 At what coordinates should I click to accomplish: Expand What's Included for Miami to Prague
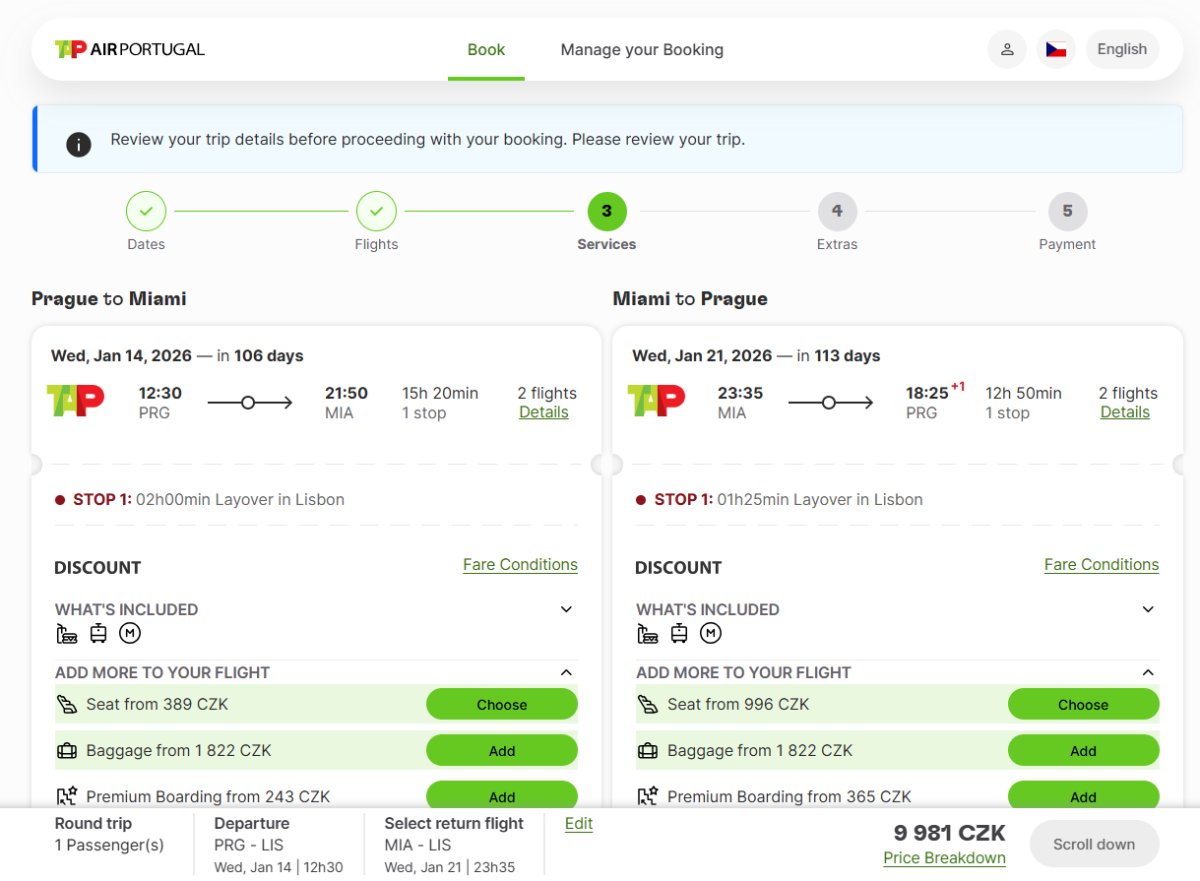pyautogui.click(x=1148, y=610)
